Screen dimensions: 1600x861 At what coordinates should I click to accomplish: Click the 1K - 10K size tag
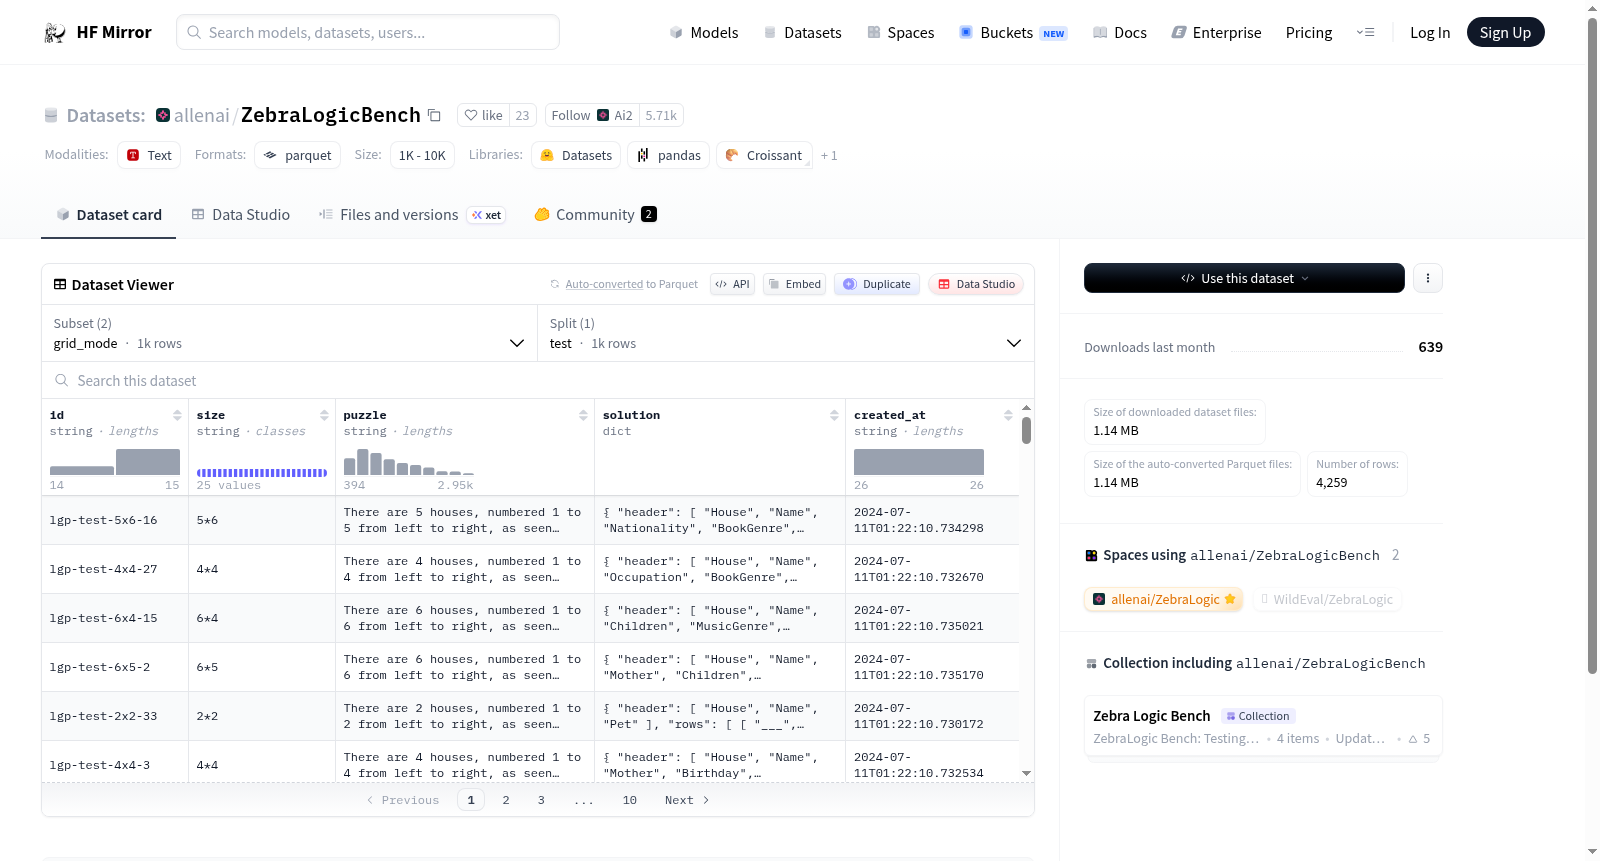click(x=422, y=155)
